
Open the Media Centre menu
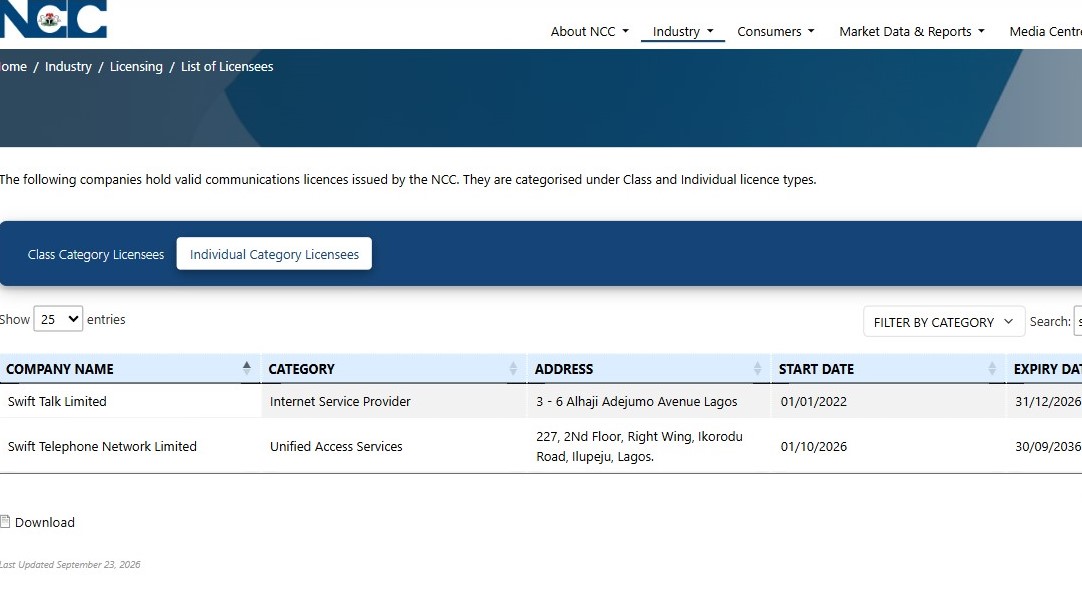pyautogui.click(x=1045, y=32)
